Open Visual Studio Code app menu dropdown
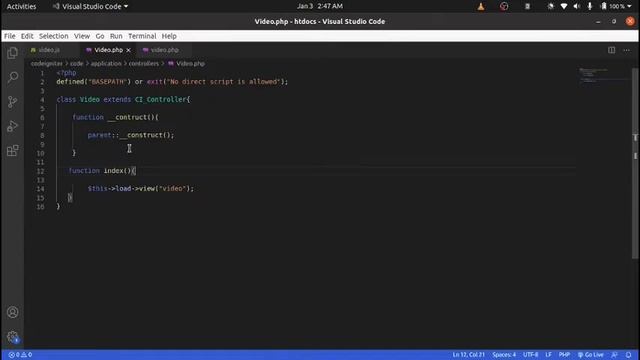Image resolution: width=640 pixels, height=360 pixels. coord(90,6)
